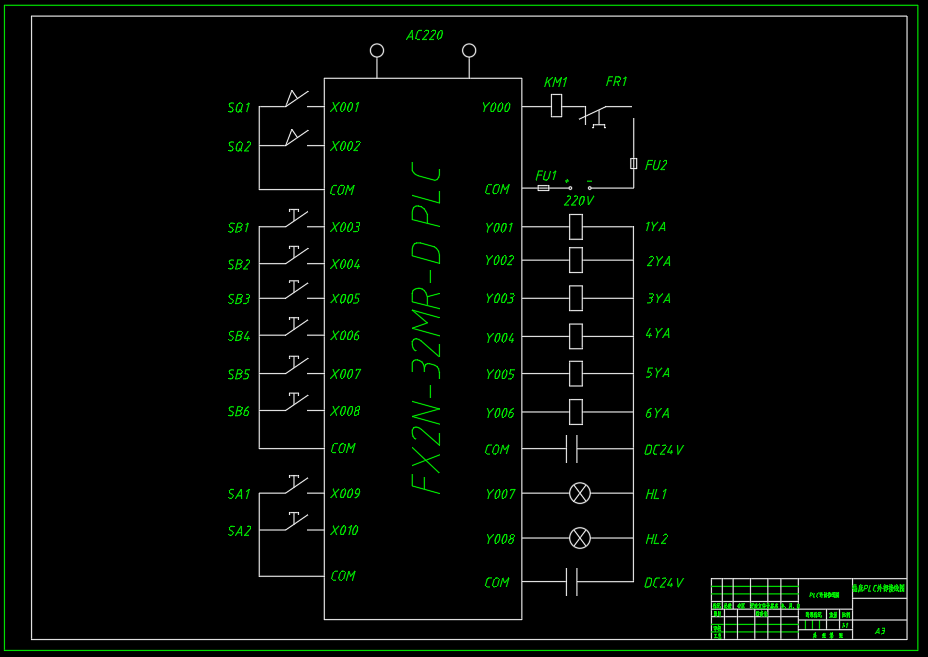This screenshot has height=657, width=928.
Task: Select the Y007 output terminal label
Action: click(x=500, y=494)
